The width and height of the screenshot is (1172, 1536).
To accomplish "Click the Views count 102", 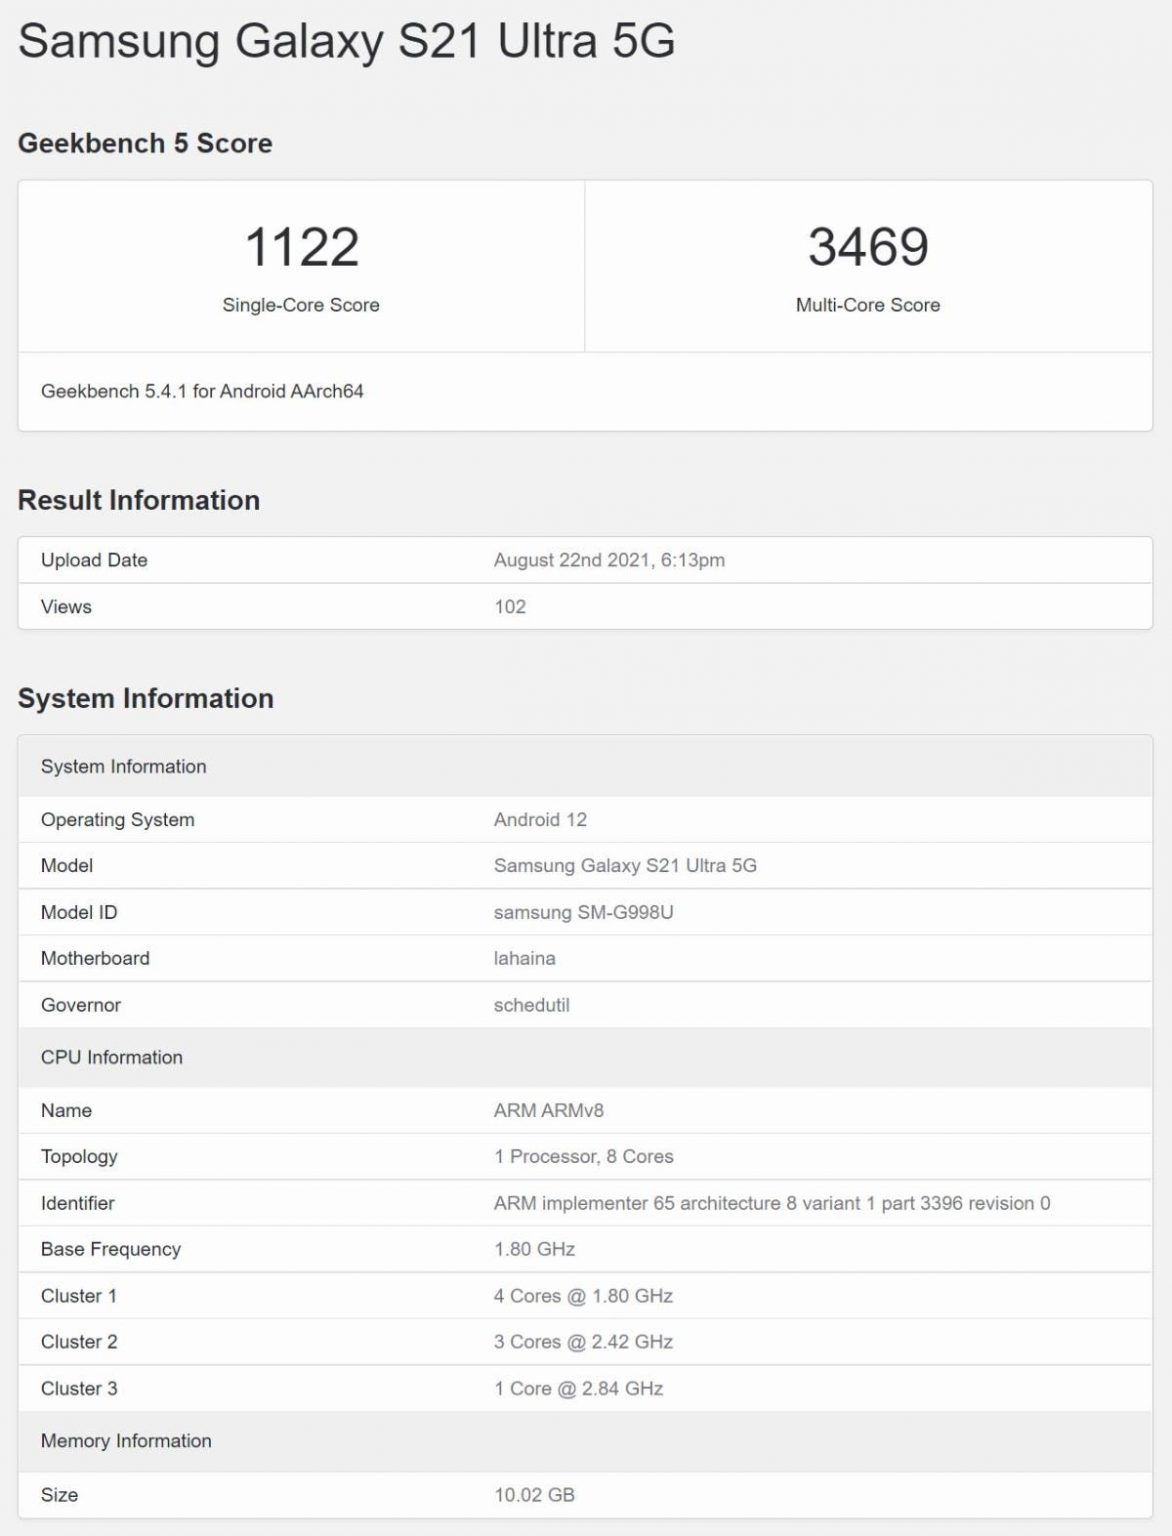I will click(510, 607).
